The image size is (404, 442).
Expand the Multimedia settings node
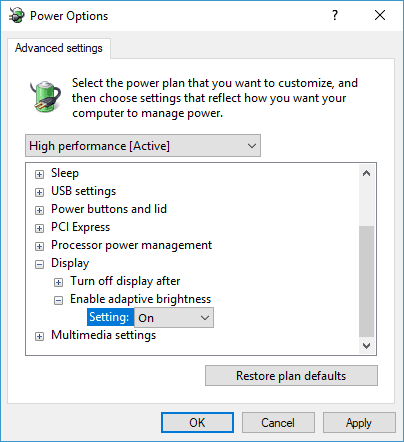39,337
